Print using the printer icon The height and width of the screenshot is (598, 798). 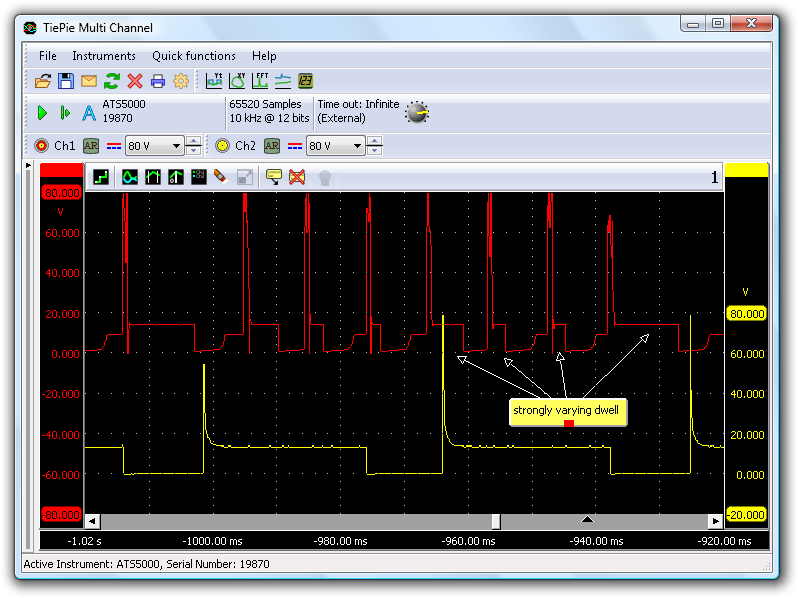tap(158, 81)
